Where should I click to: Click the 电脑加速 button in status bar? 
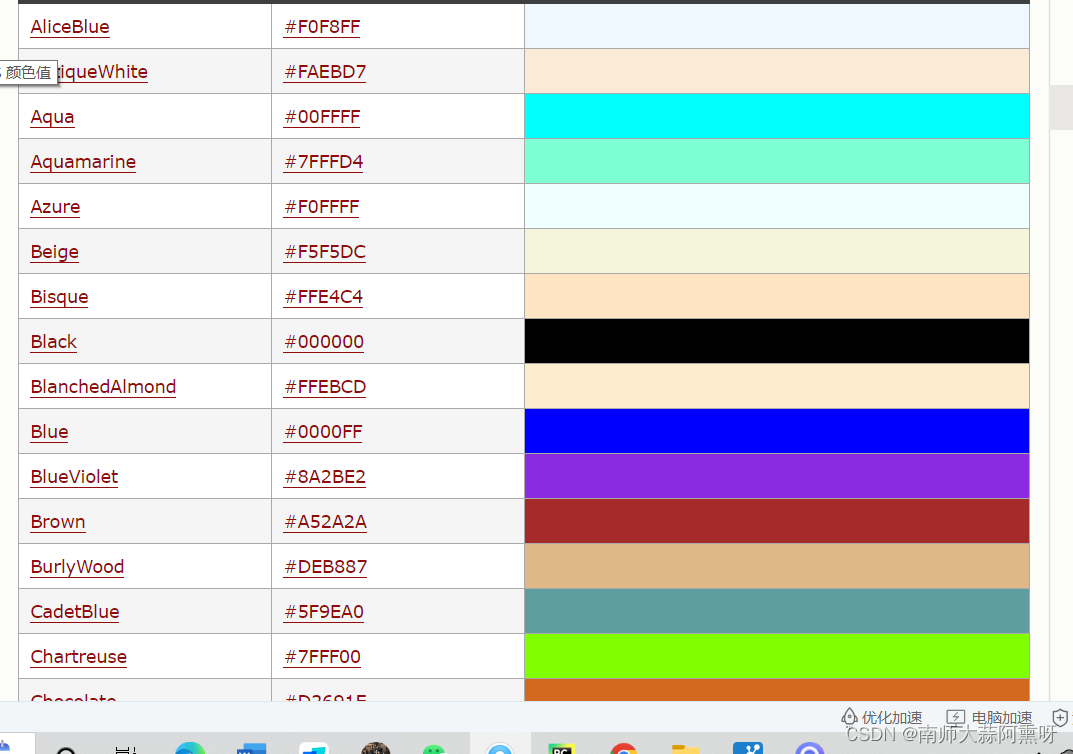pyautogui.click(x=990, y=717)
